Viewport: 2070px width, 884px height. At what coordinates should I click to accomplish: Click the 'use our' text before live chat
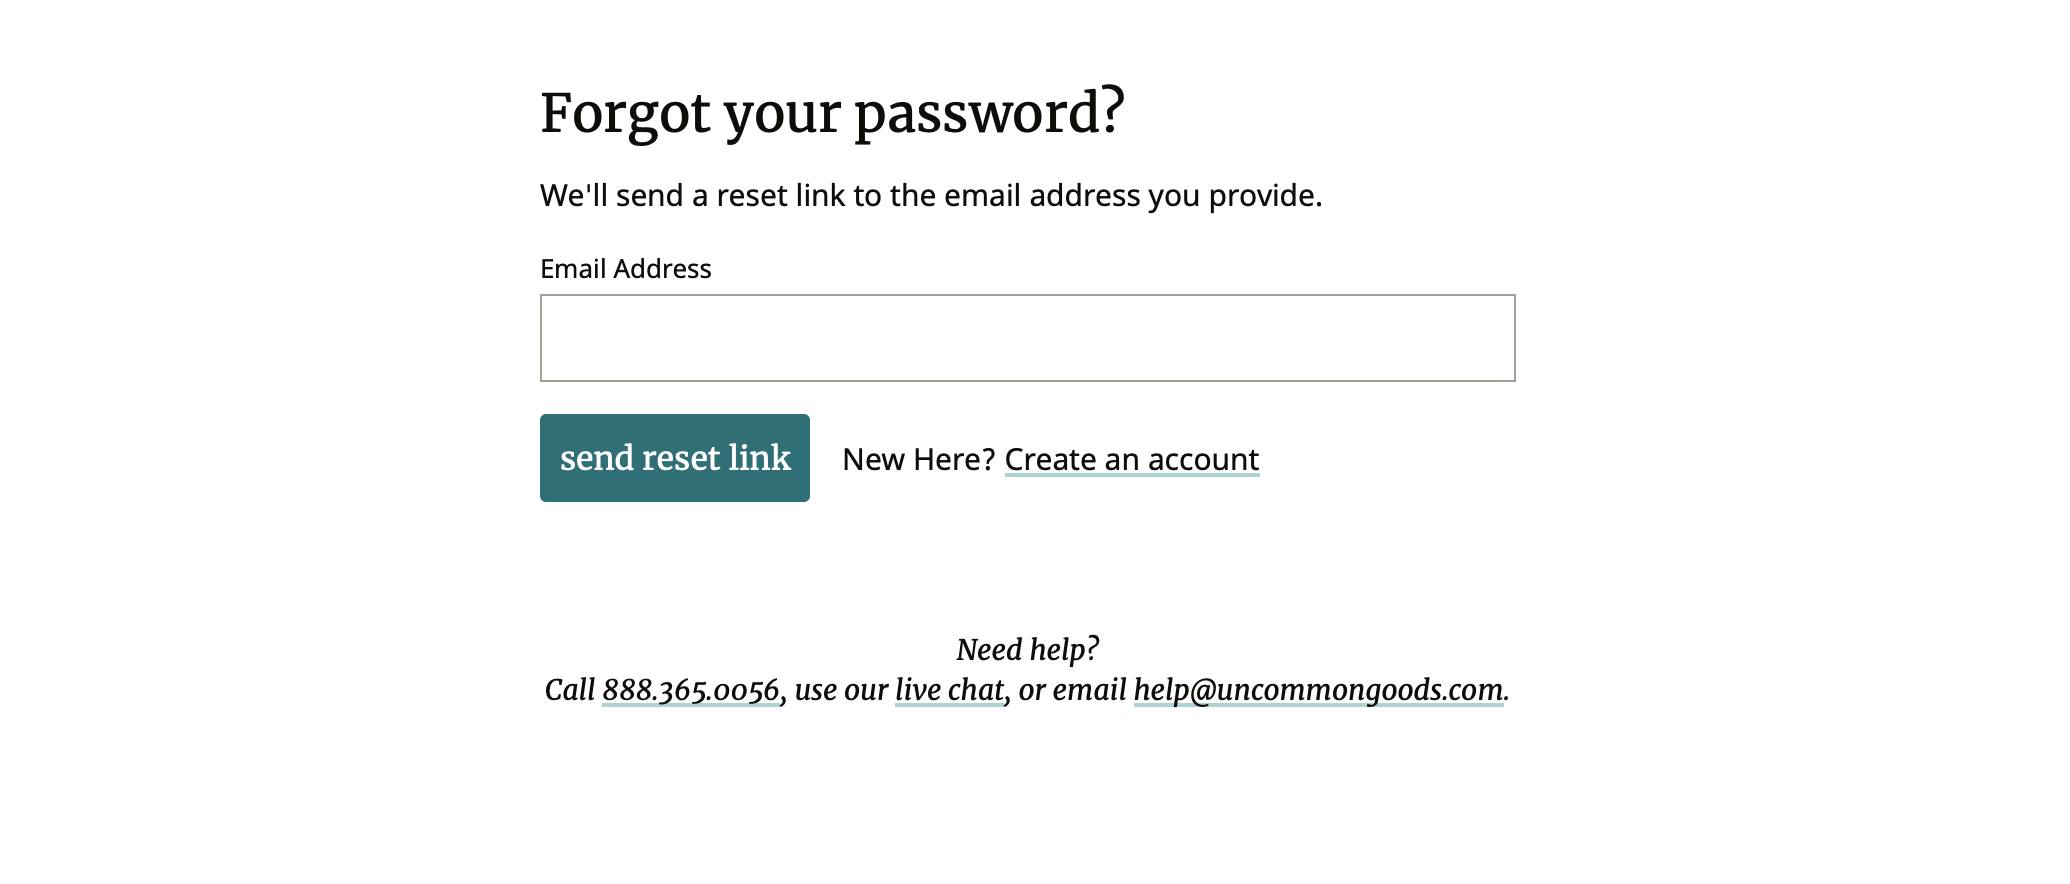(841, 690)
